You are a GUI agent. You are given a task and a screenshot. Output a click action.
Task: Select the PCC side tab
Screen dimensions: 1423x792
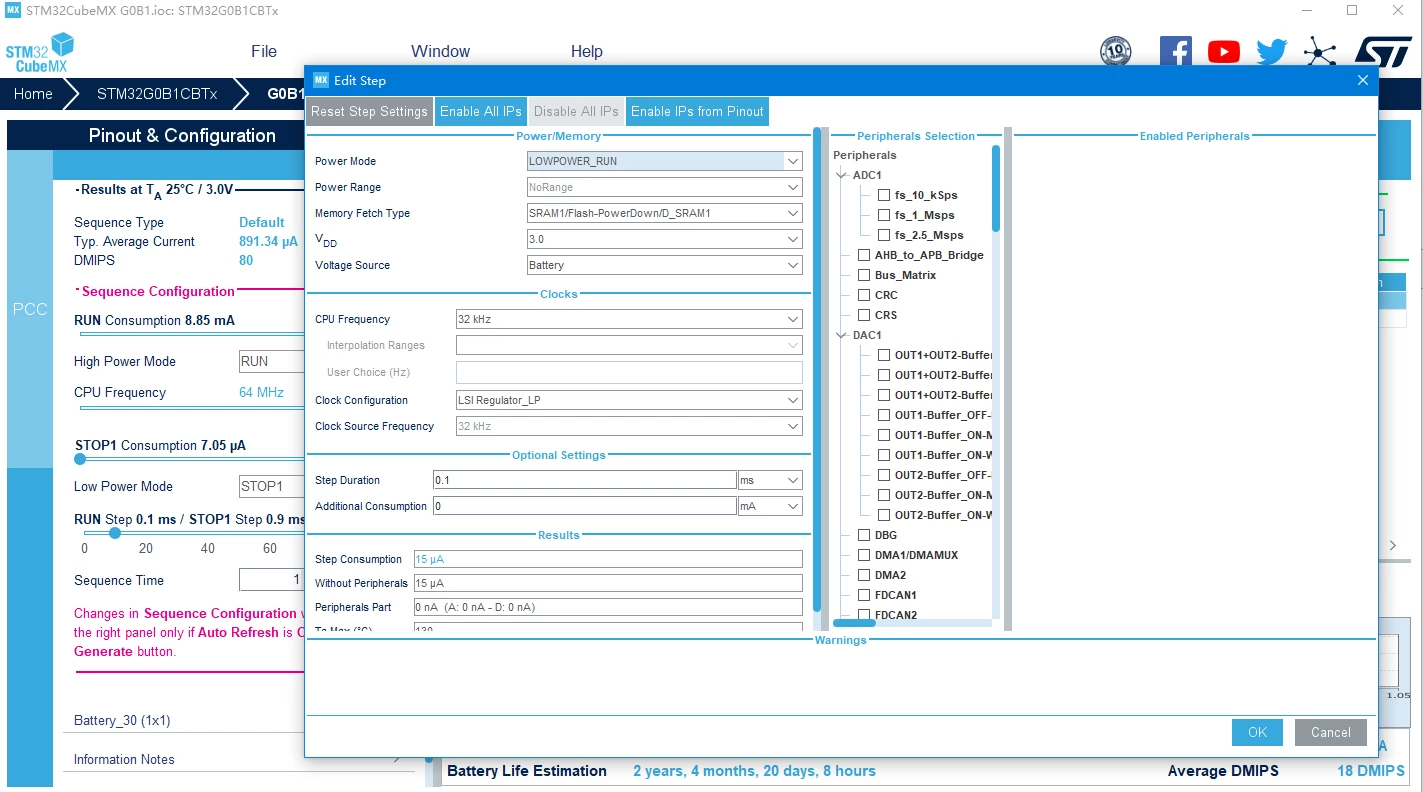click(29, 309)
